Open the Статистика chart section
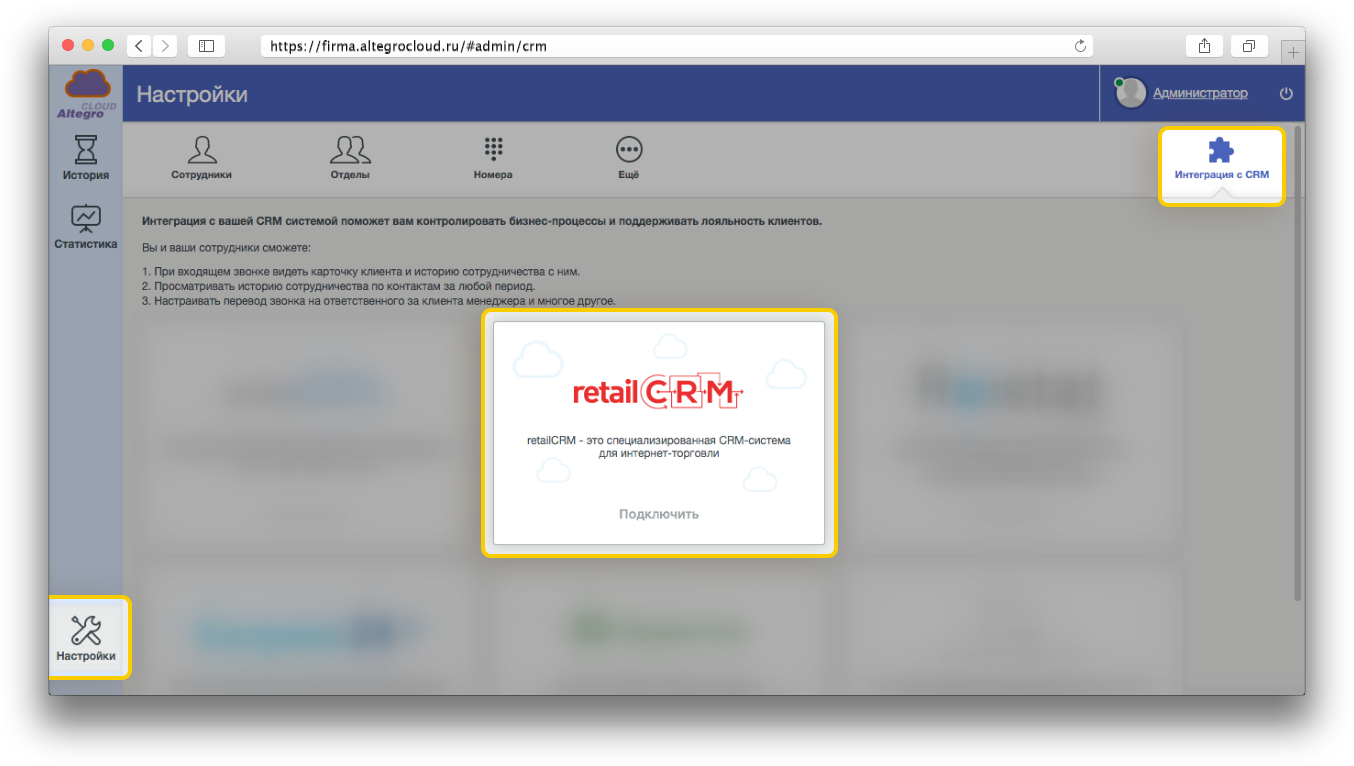Screen dimensions: 1354x766 [x=86, y=227]
